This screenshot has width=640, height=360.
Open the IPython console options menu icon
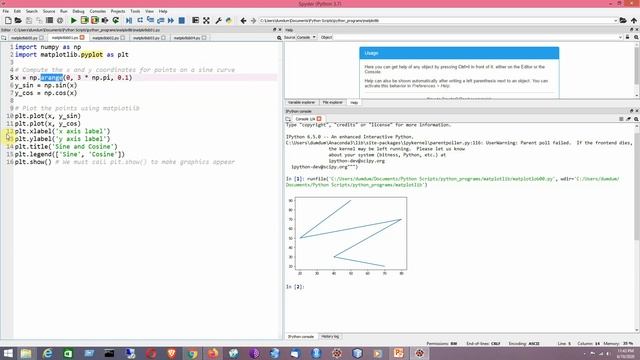[621, 119]
